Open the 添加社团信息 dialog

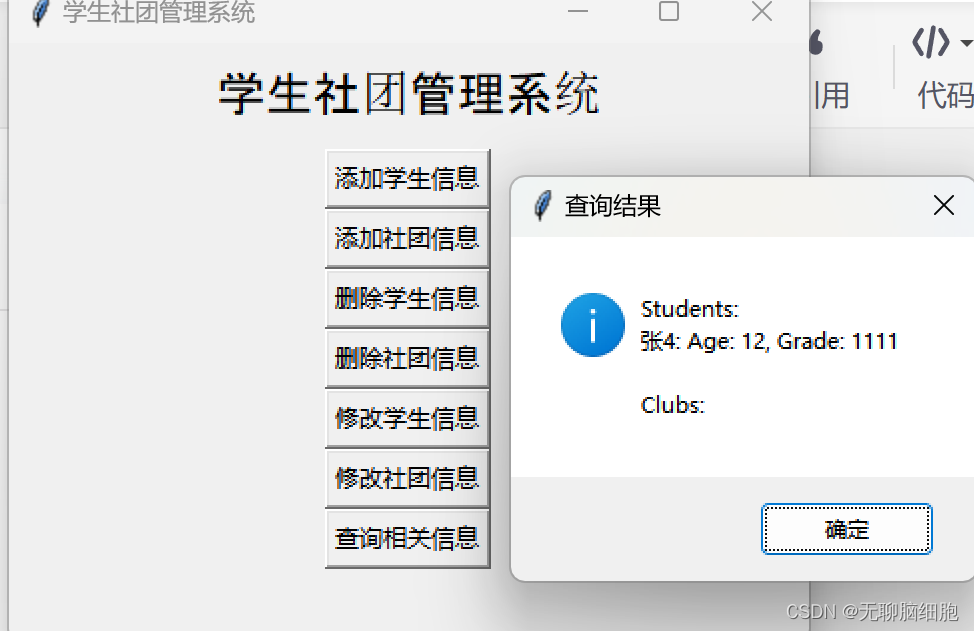407,238
